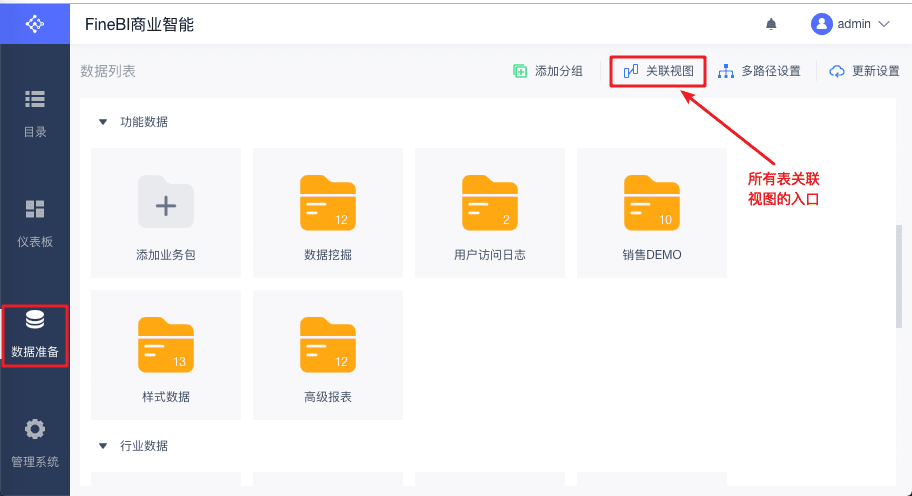Viewport: 912px width, 496px height.
Task: Collapse the 行业数据 group triangle
Action: tap(103, 446)
